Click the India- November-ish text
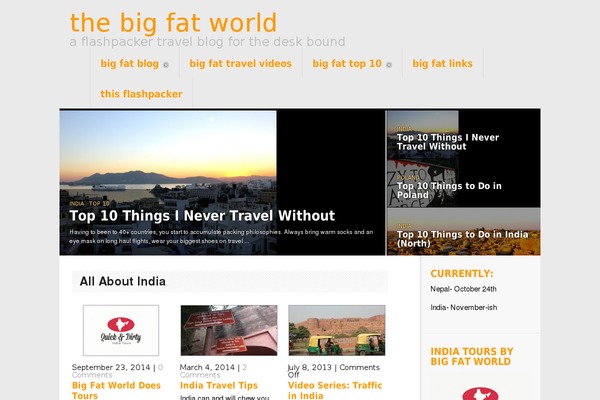Viewport: 600px width, 400px height. (463, 307)
